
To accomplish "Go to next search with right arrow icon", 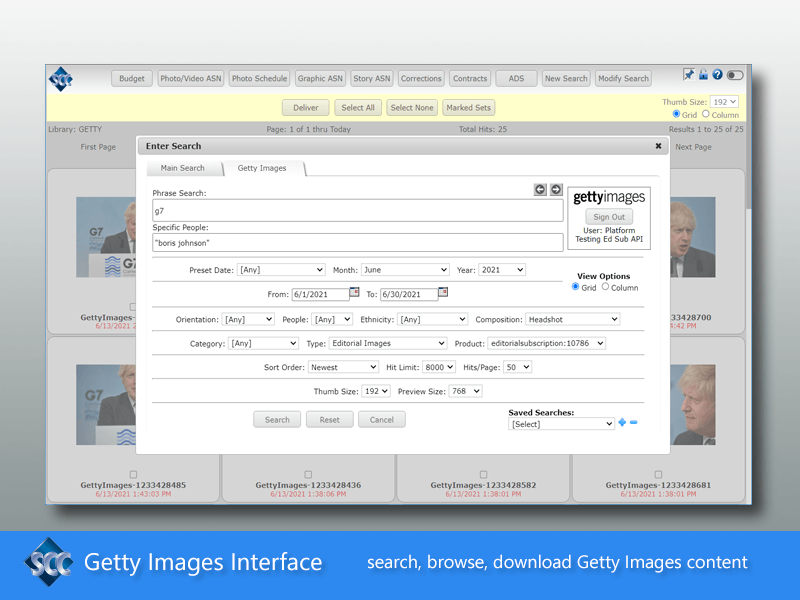I will click(556, 189).
